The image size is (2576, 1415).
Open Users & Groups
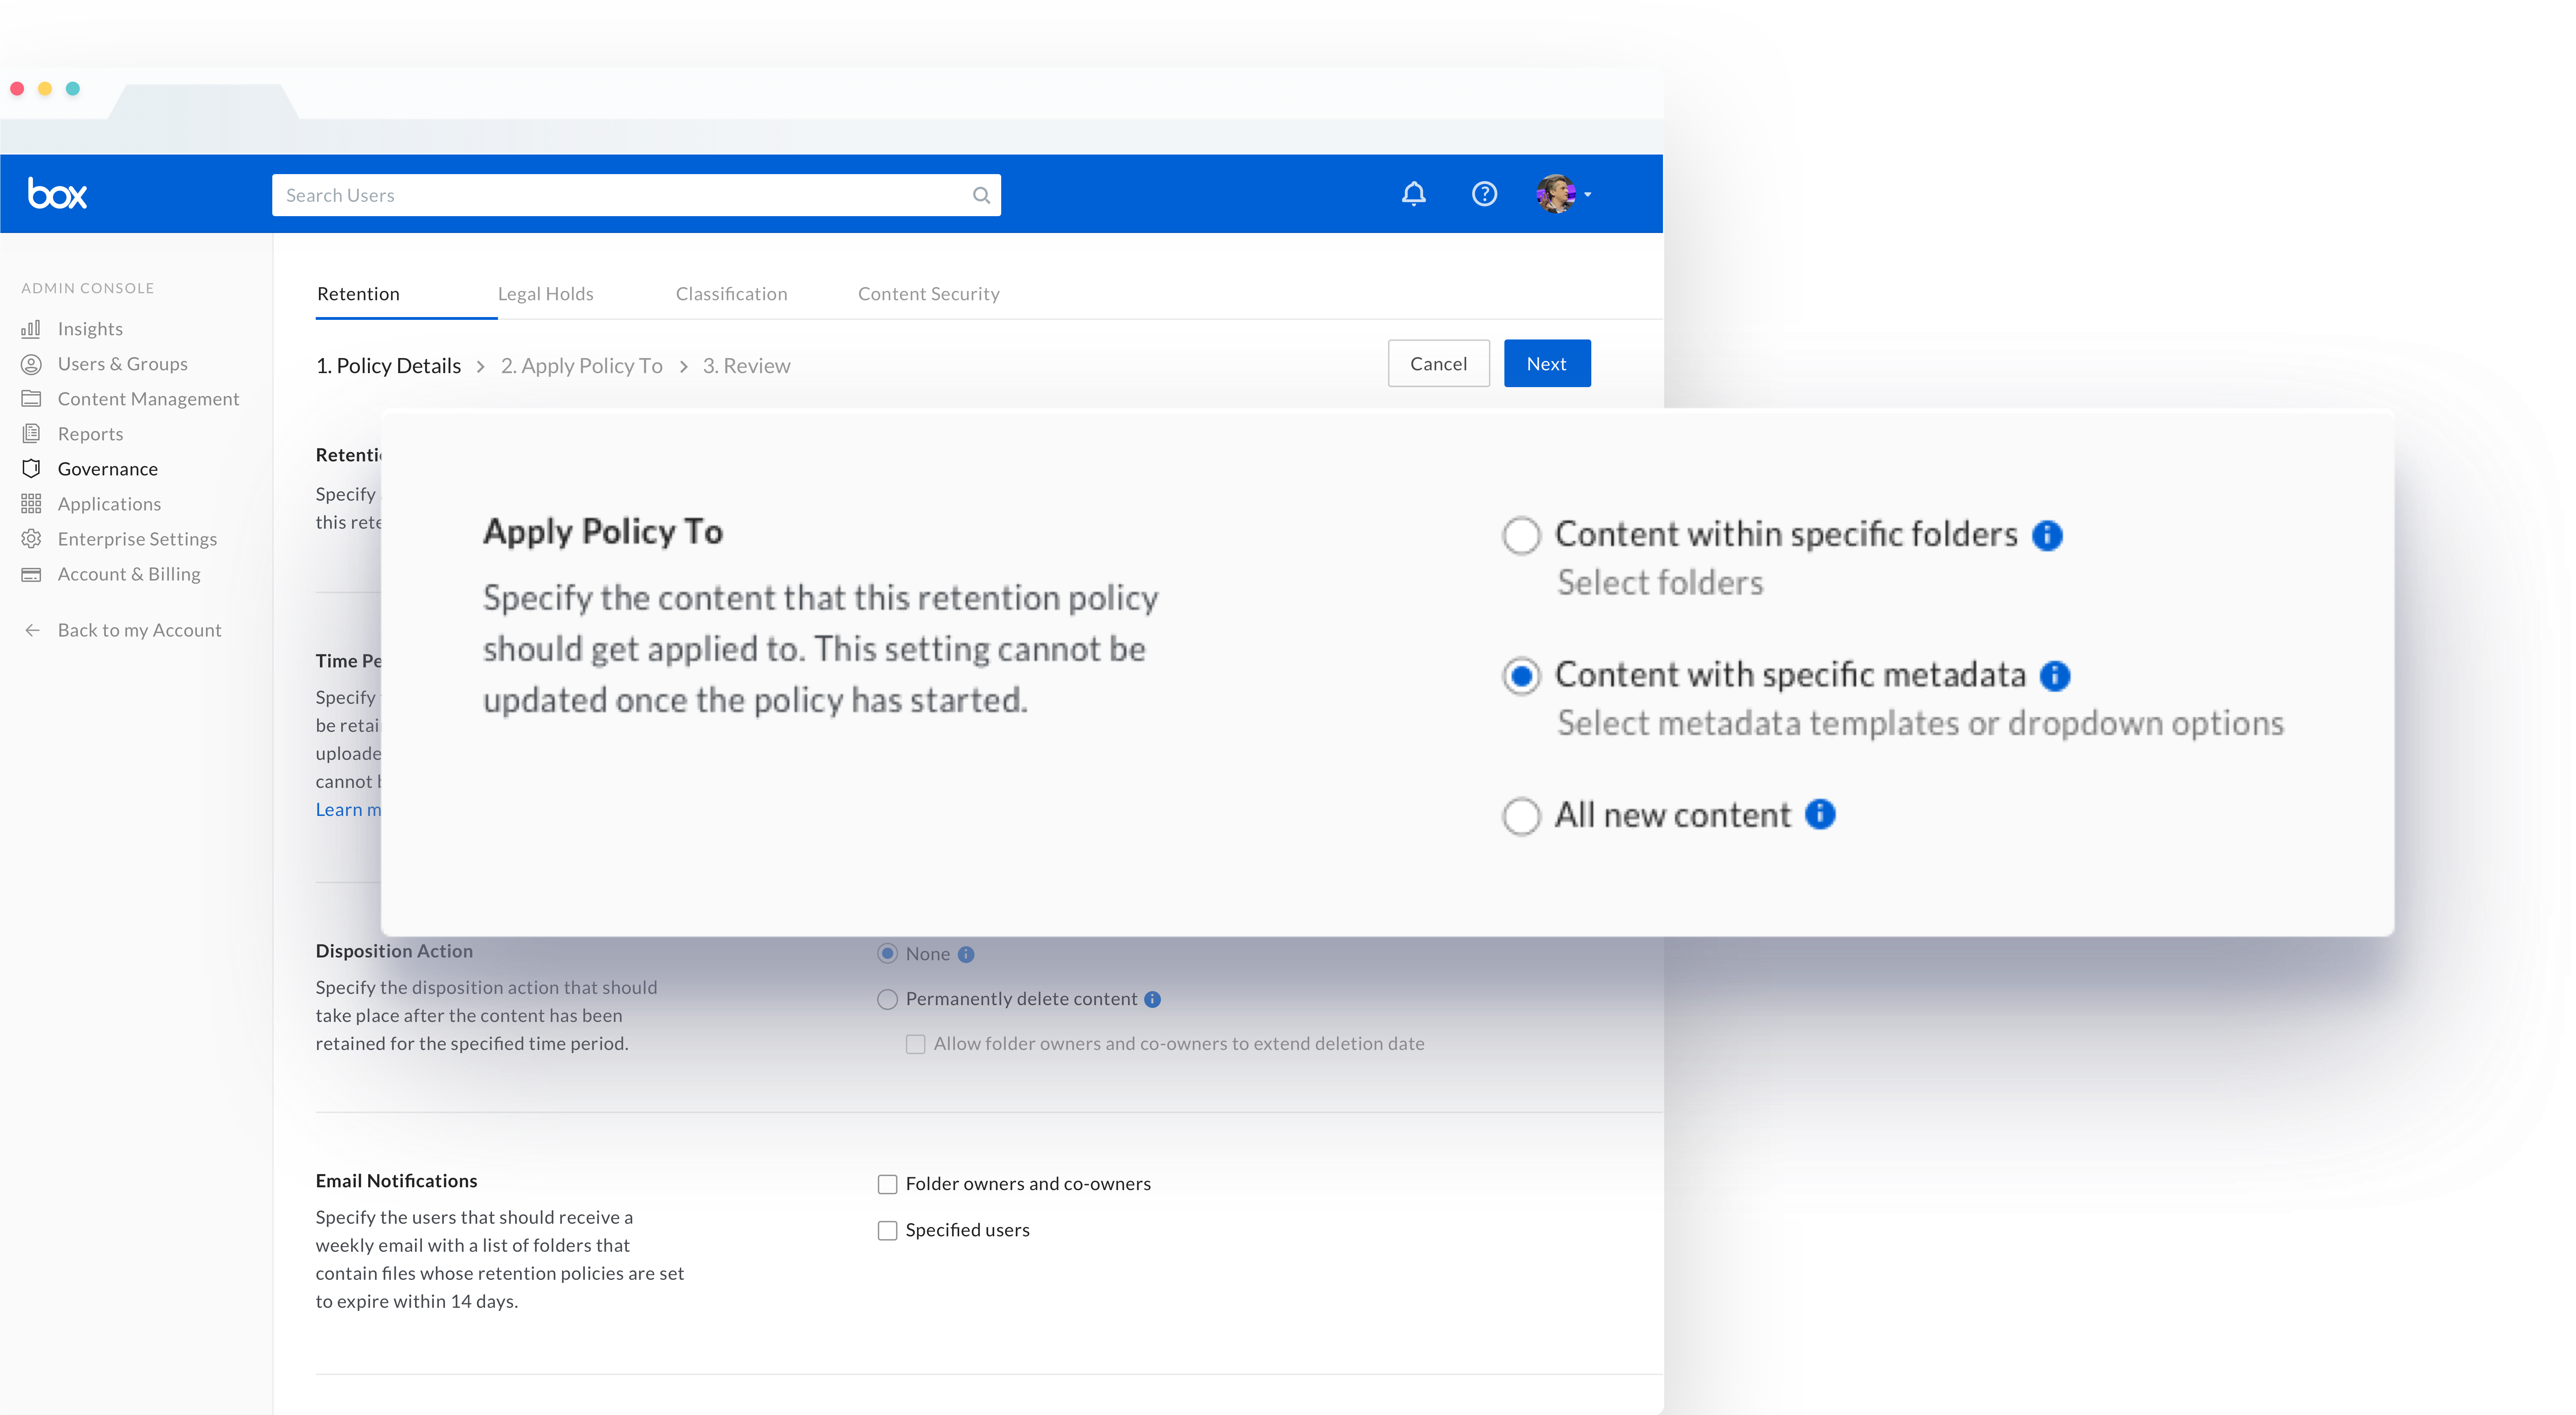point(123,364)
